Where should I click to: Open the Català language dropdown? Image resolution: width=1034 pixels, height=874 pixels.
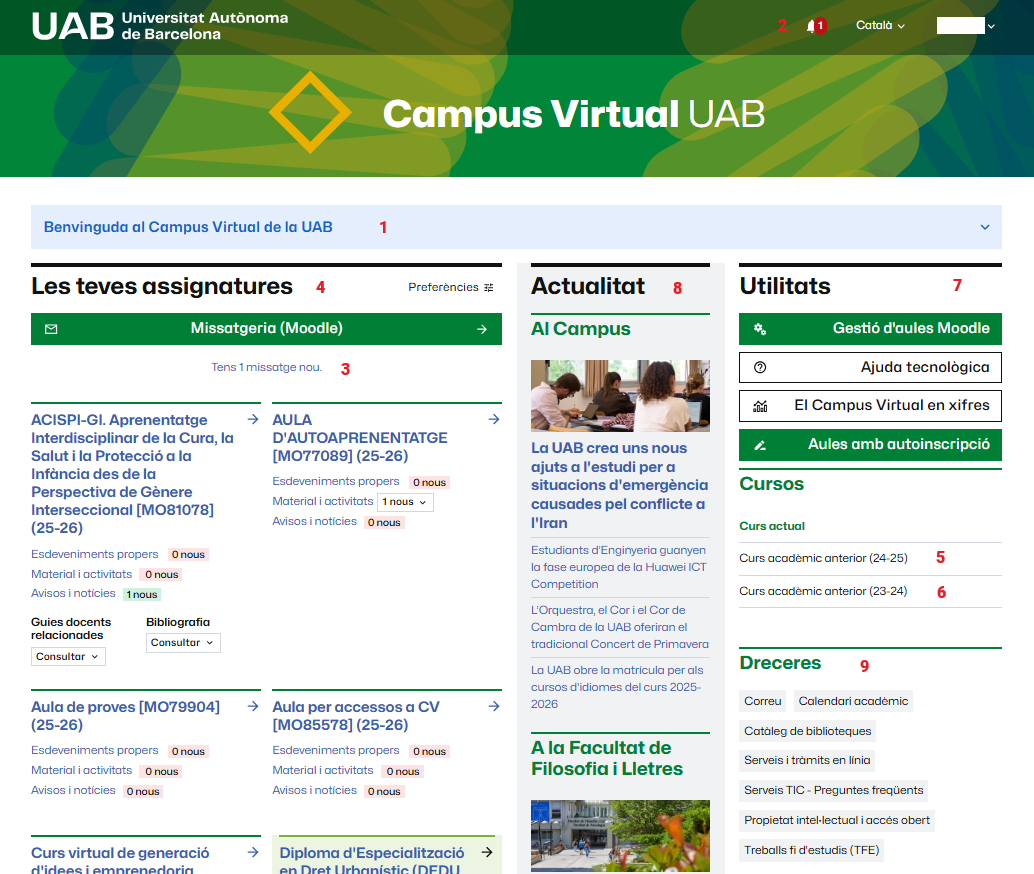click(x=880, y=26)
